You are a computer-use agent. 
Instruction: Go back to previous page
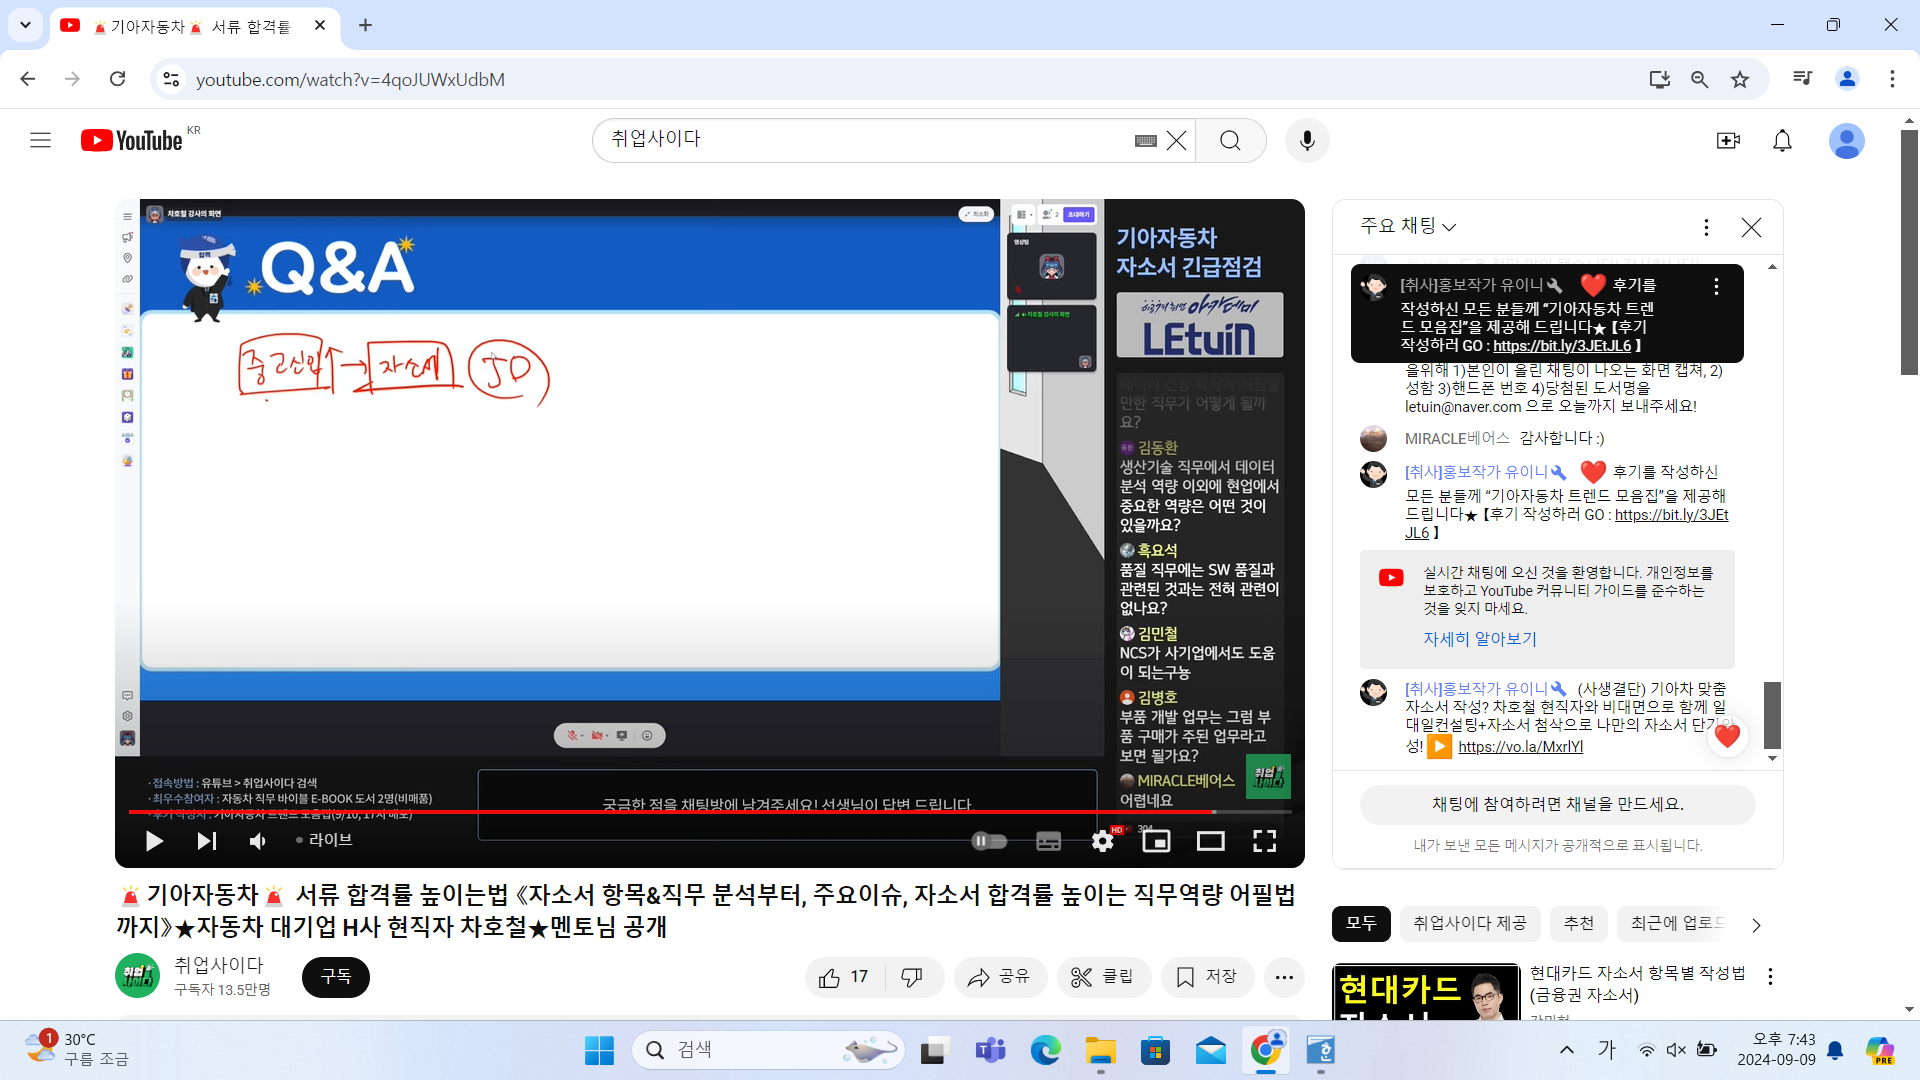28,79
